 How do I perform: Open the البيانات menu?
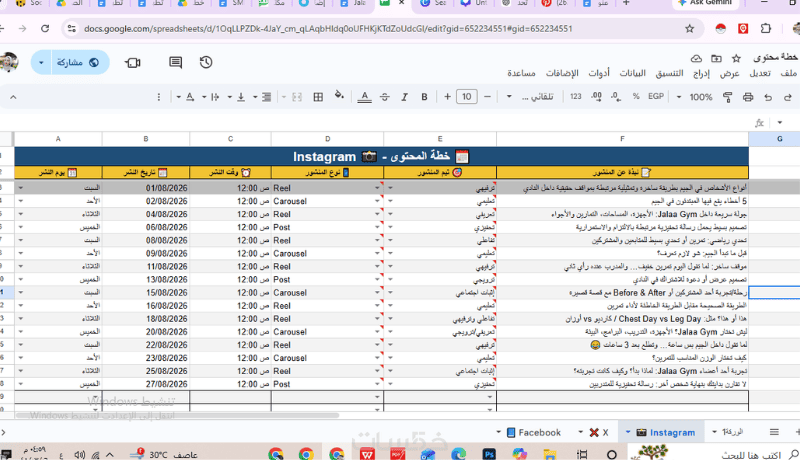click(x=633, y=73)
